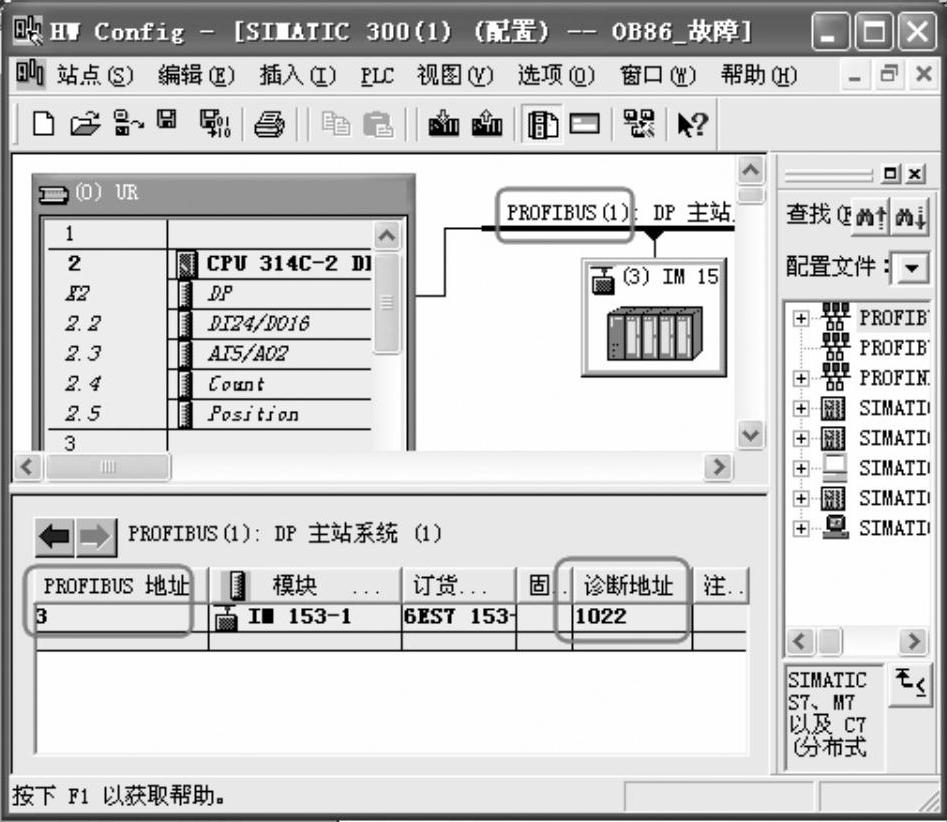Click station window scroll down arrow

tap(751, 435)
